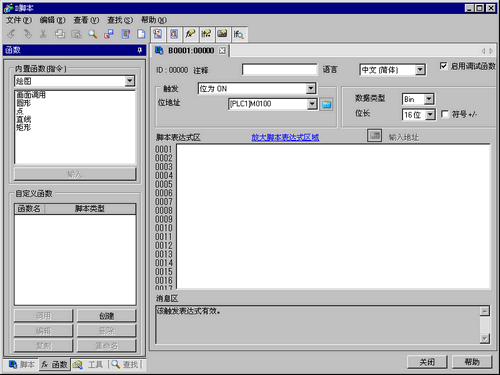Click the toolbar icon with red circled number

158,34
